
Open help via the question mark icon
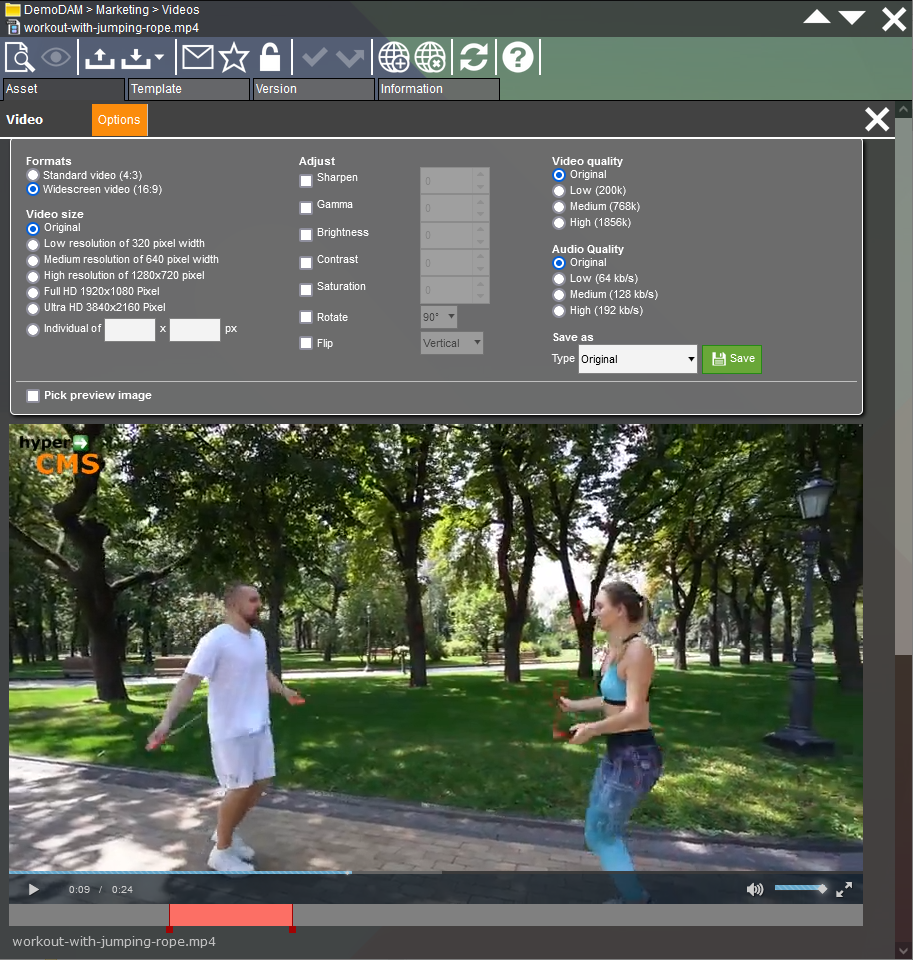click(518, 57)
